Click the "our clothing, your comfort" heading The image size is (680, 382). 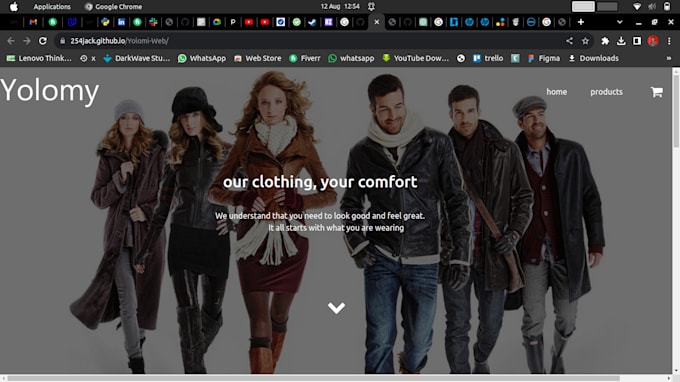coord(320,182)
